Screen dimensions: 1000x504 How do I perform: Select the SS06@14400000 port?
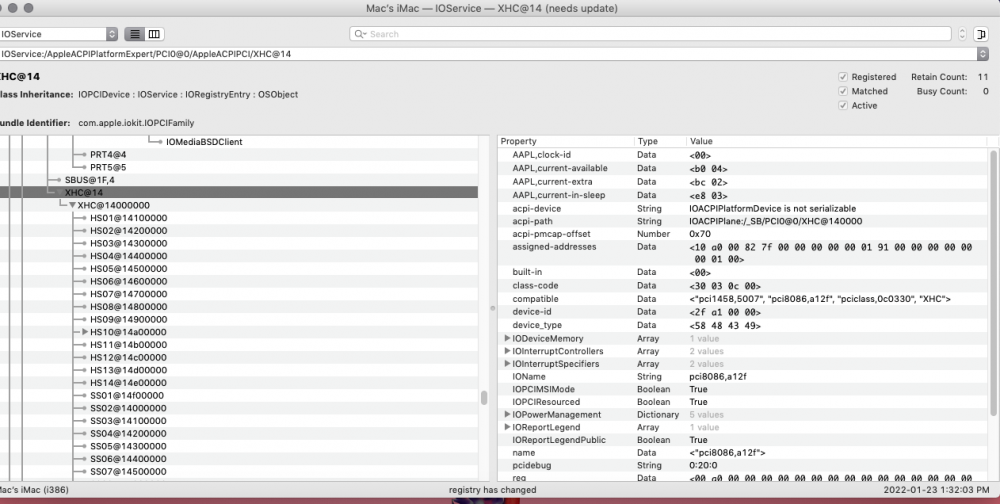click(x=128, y=459)
